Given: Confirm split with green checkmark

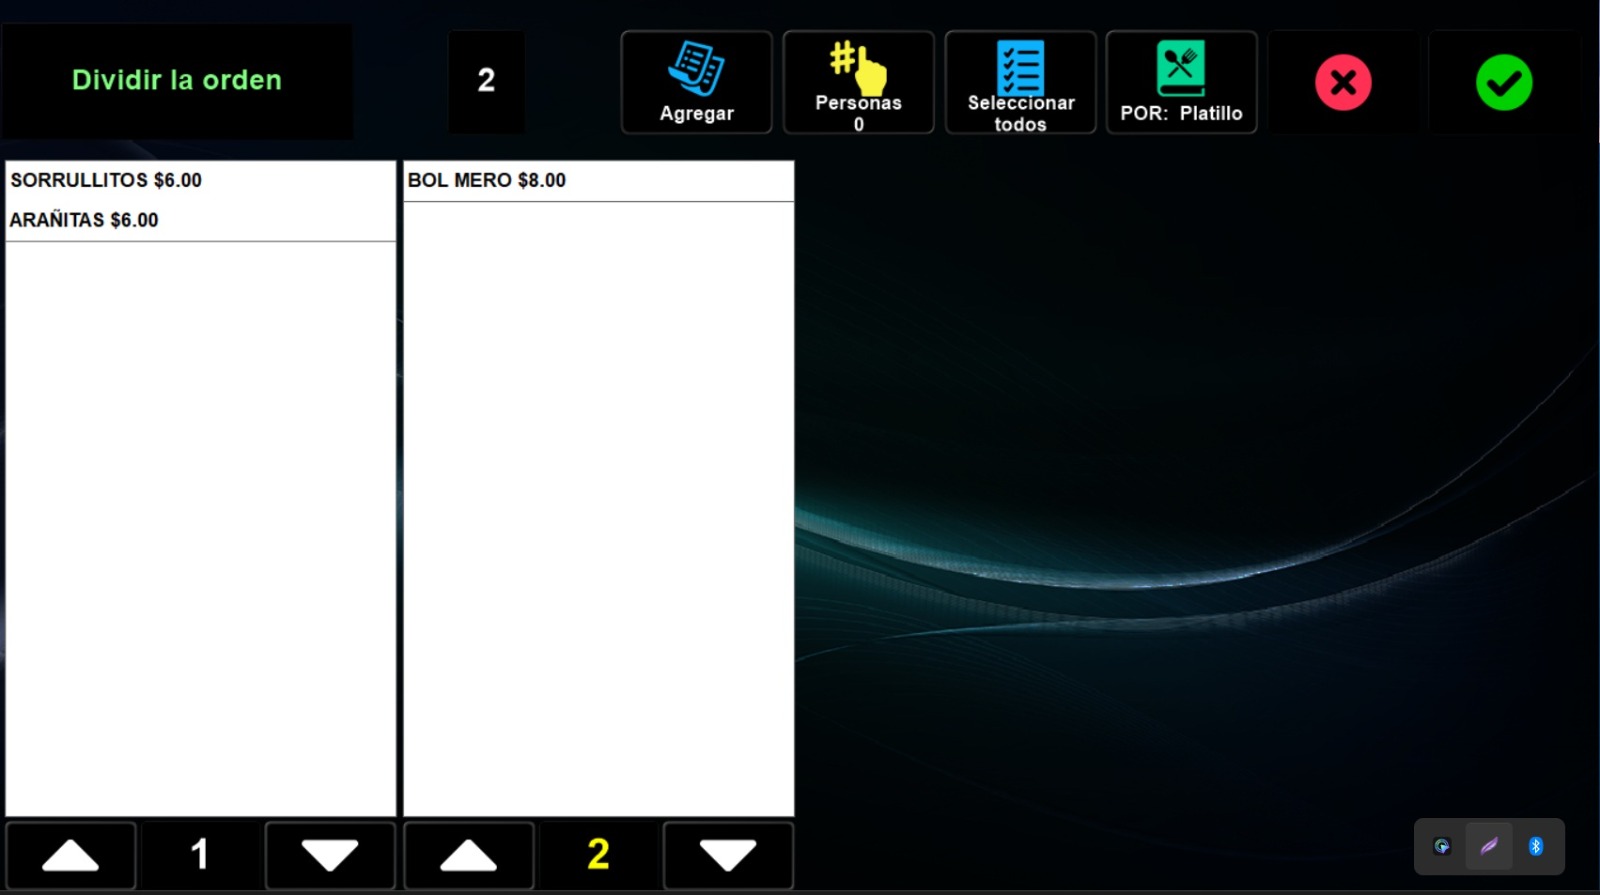Looking at the screenshot, I should 1503,83.
